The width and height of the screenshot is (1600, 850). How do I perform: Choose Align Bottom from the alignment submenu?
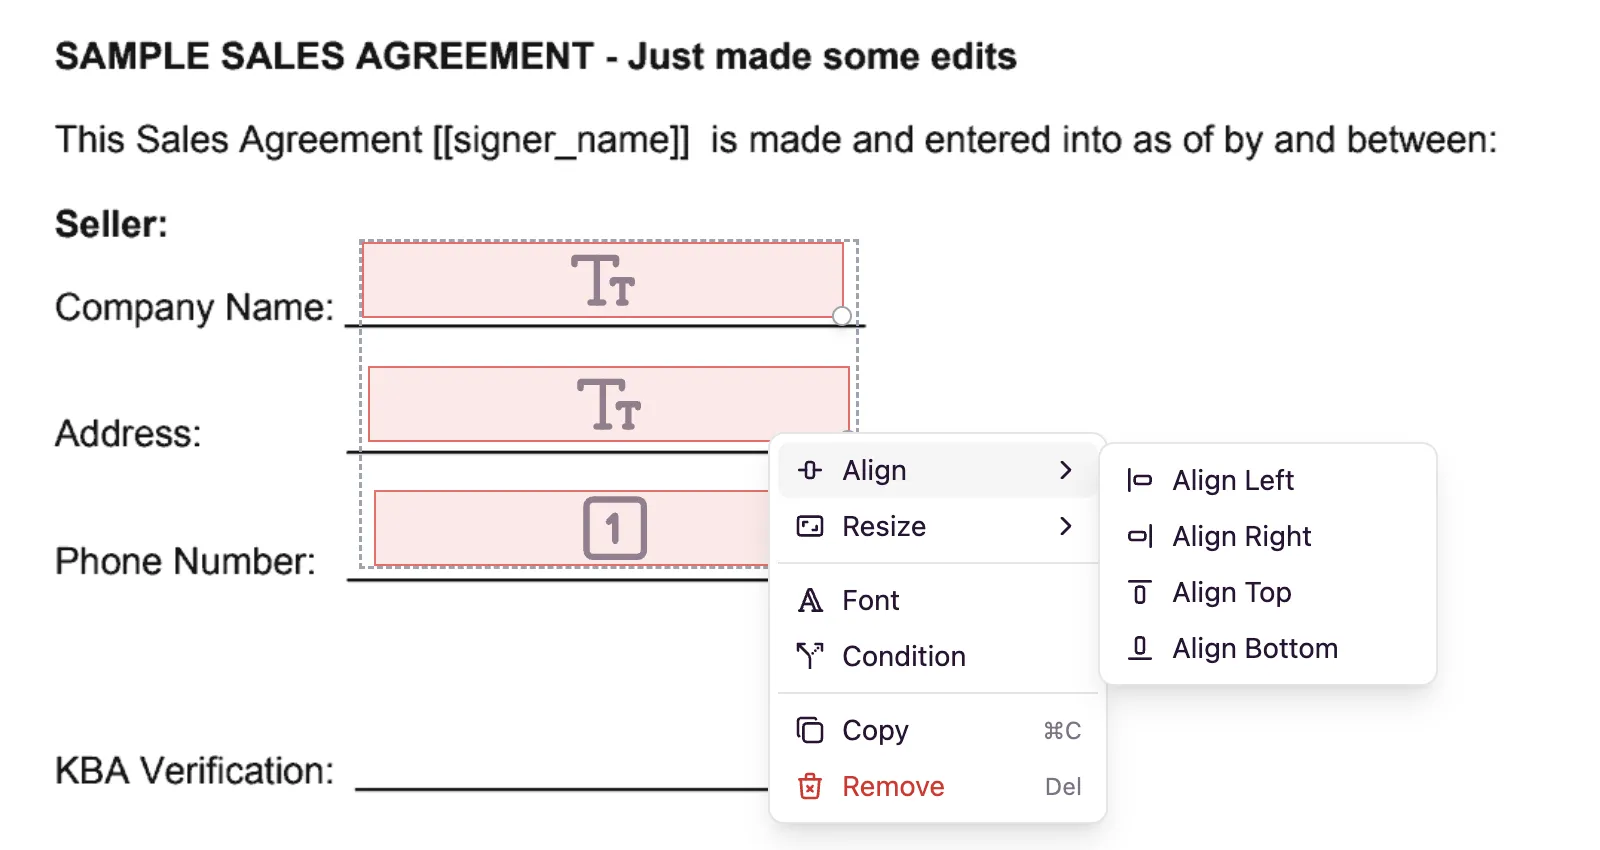click(x=1255, y=648)
